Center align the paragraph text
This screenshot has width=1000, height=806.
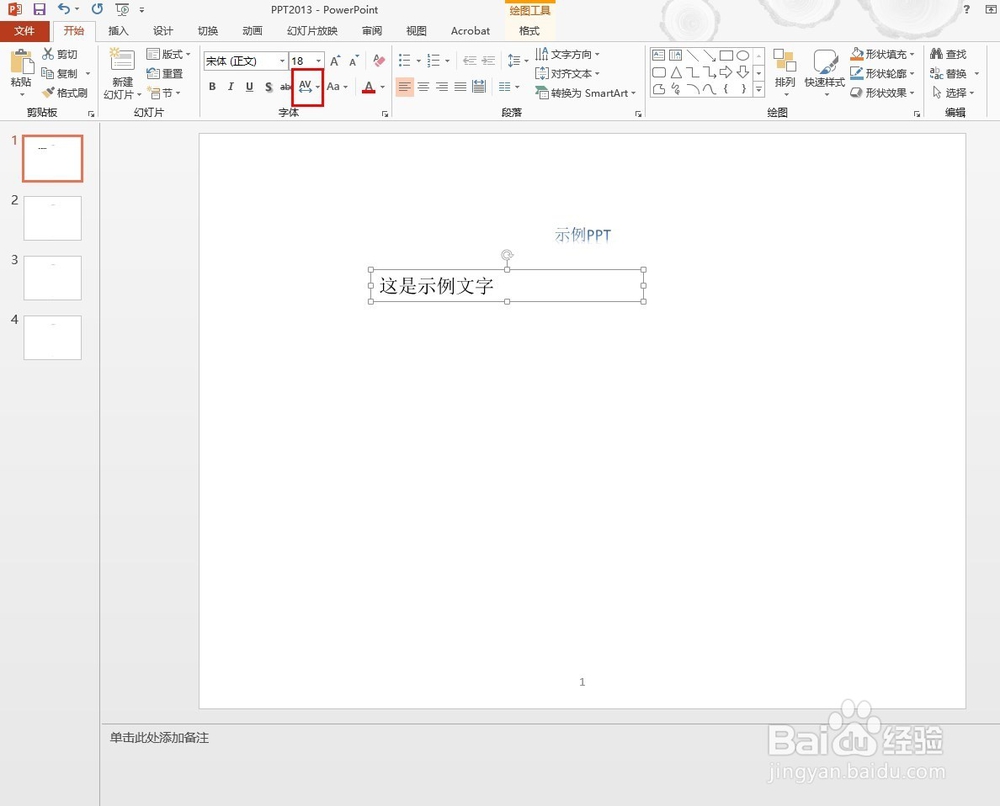[x=421, y=87]
